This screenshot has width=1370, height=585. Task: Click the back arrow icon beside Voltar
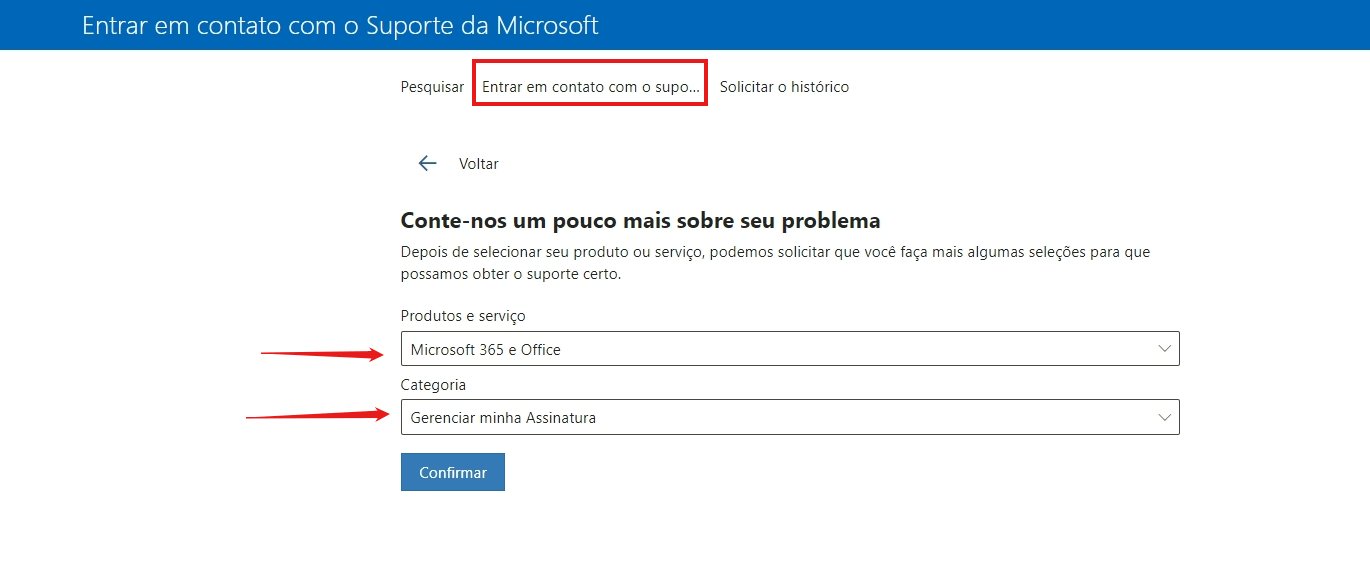coord(428,163)
